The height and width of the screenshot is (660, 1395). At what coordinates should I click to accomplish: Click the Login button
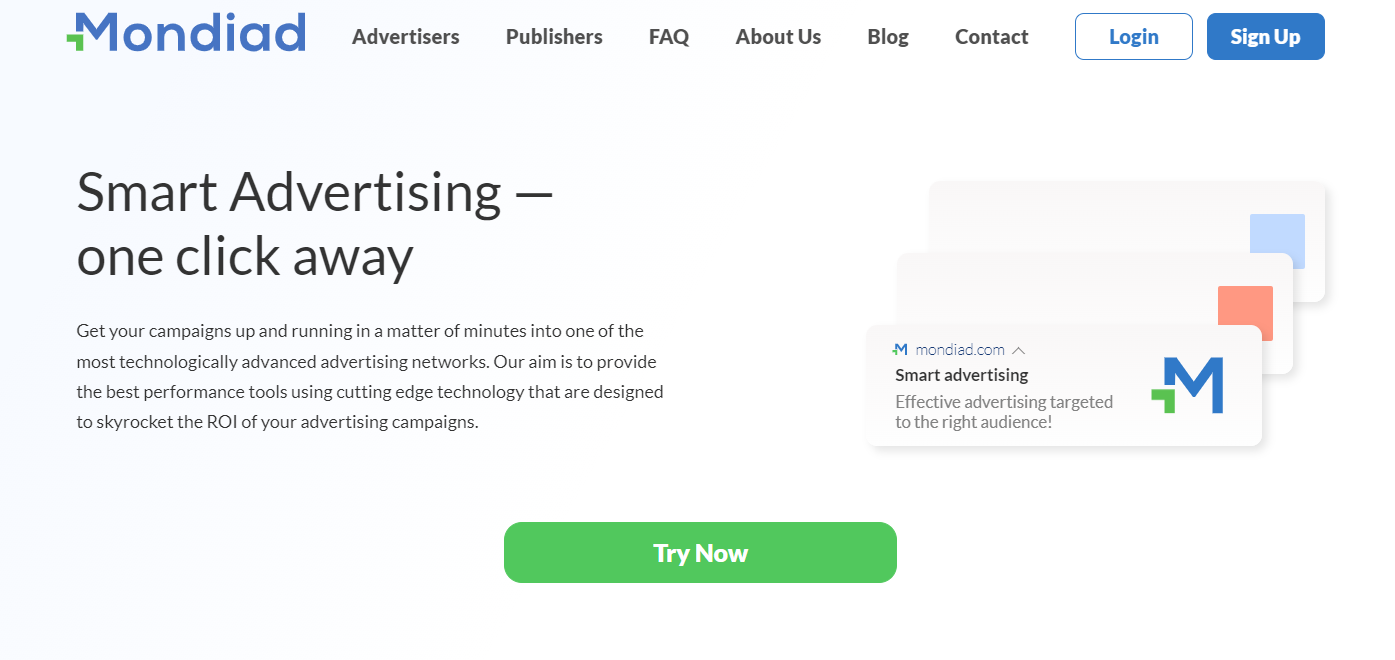point(1133,37)
